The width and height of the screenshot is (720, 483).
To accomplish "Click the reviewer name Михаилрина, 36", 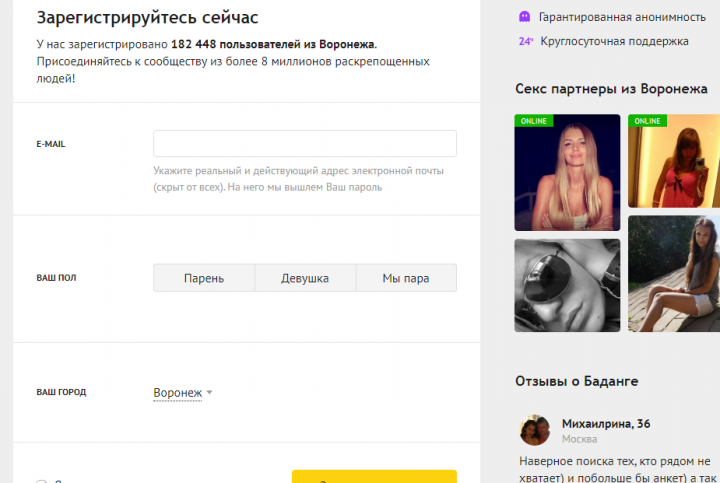I will pyautogui.click(x=606, y=424).
